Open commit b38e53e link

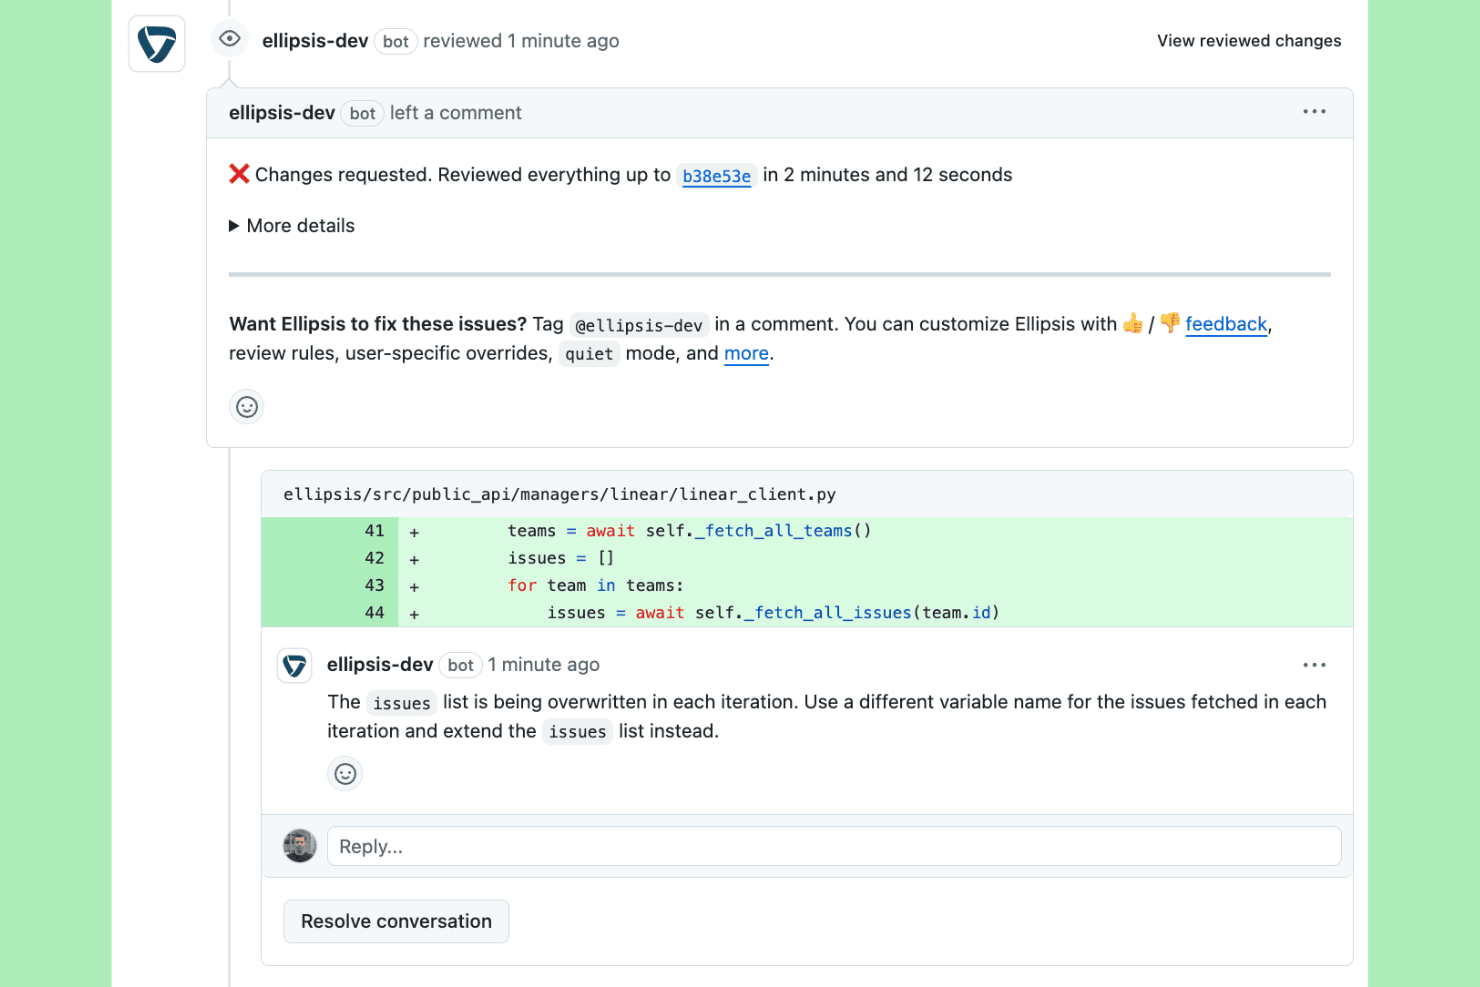[x=716, y=176]
